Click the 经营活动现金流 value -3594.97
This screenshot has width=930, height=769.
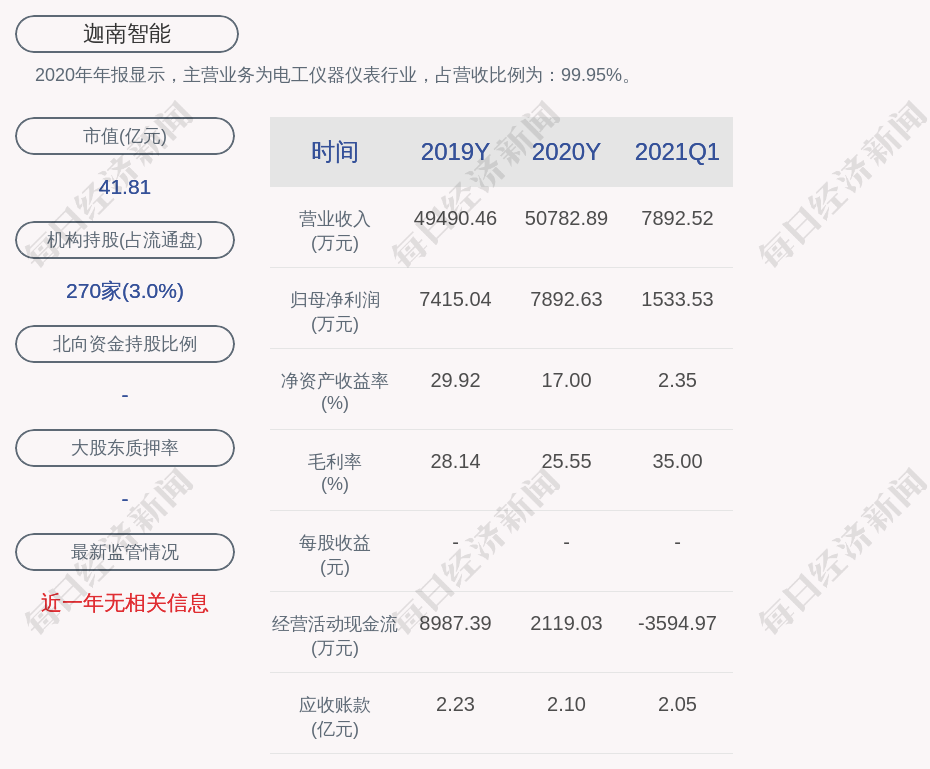tap(677, 623)
